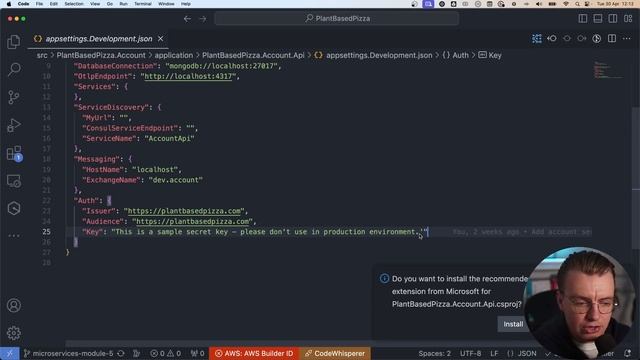Open macOS Spotlight search in menu bar
The width and height of the screenshot is (640, 360).
(577, 4)
